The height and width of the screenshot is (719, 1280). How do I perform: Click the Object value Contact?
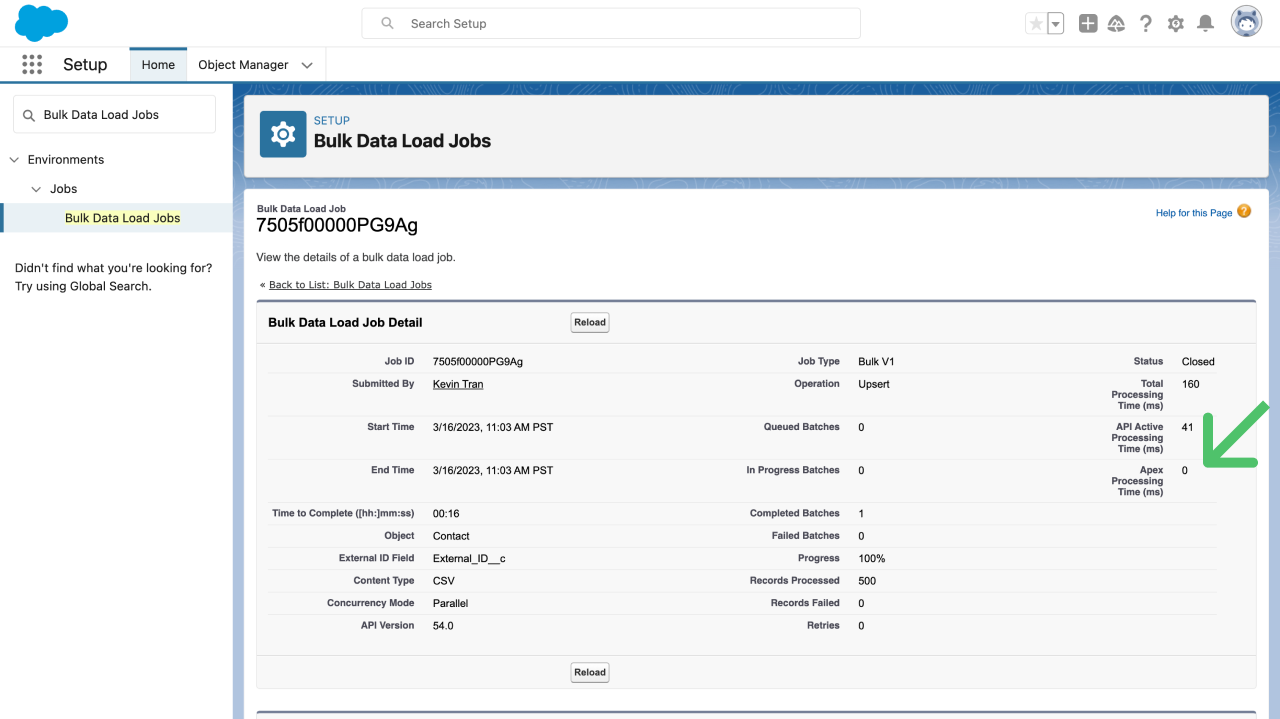451,536
